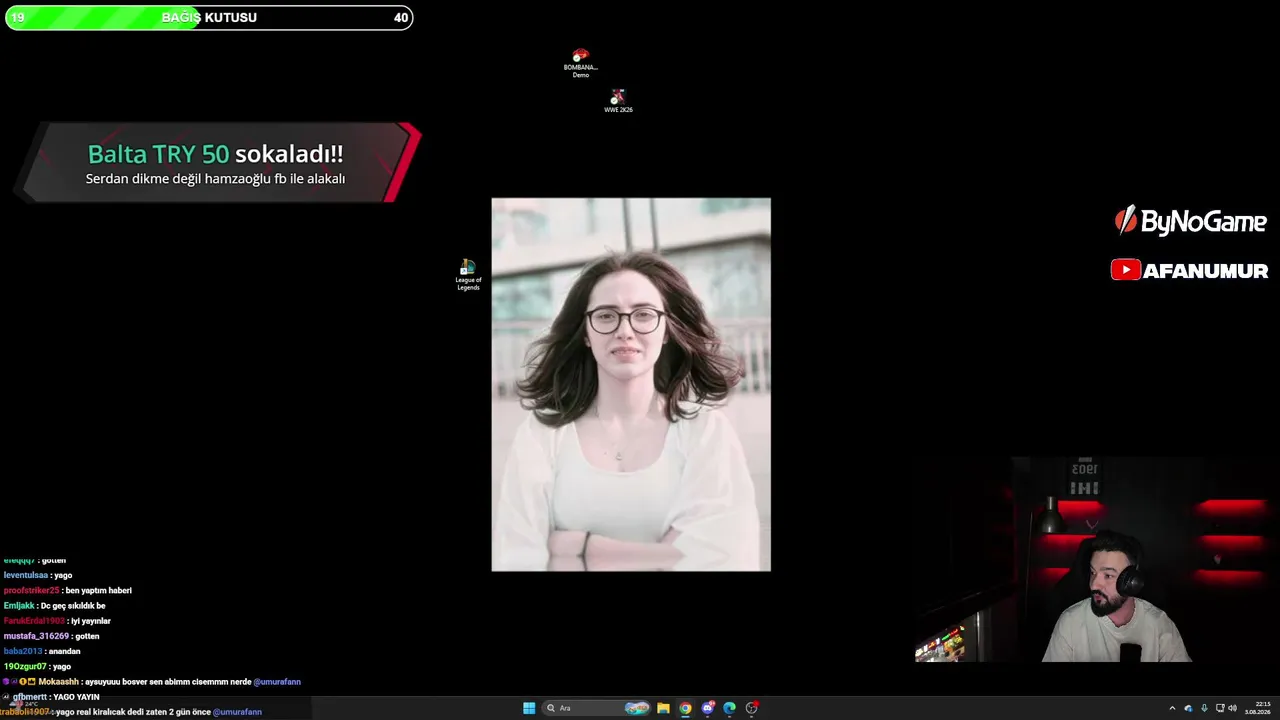Click the portrait photo of the woman
1280x720 pixels.
pos(631,384)
